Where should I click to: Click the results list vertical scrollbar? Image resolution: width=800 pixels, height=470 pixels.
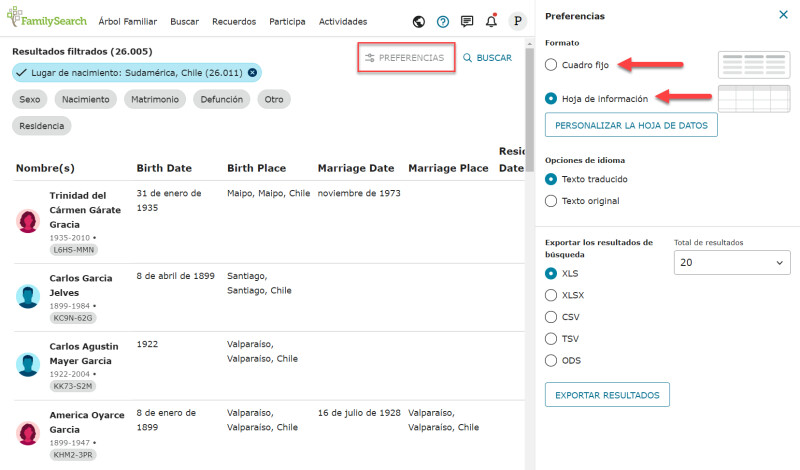pyautogui.click(x=530, y=110)
